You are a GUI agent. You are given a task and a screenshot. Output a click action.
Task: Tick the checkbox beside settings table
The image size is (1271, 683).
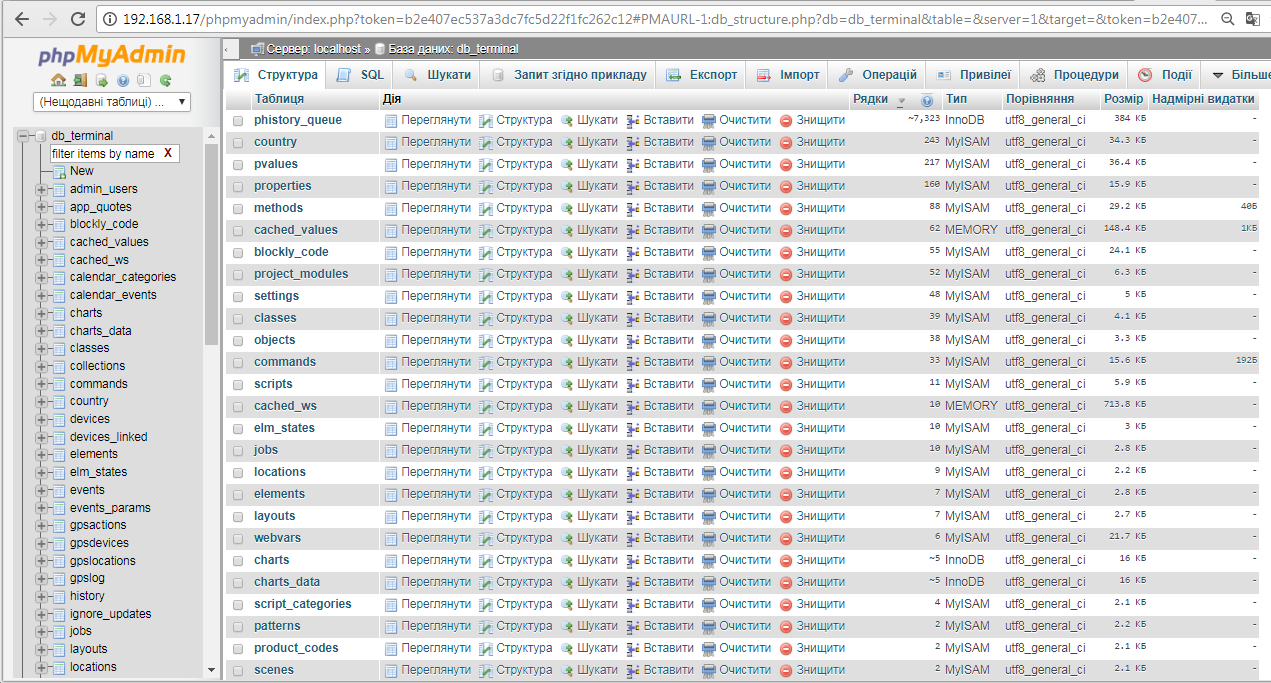point(237,295)
